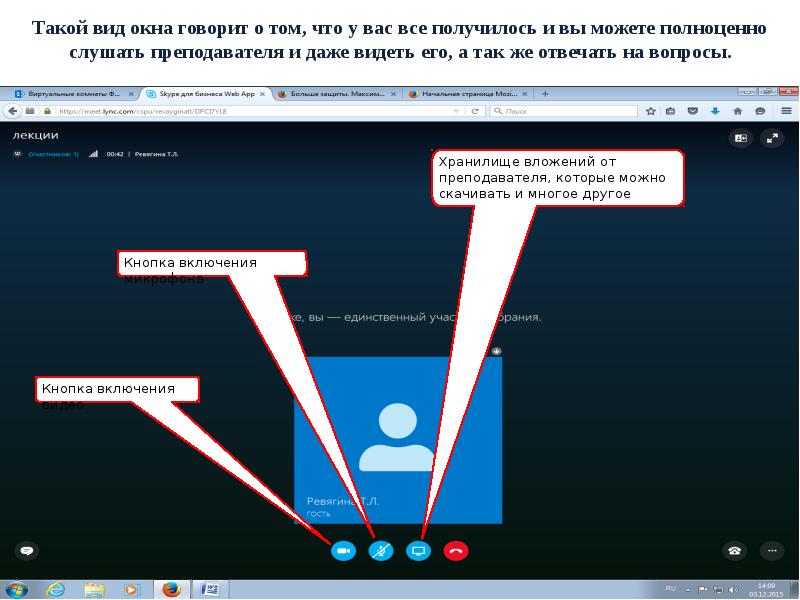Switch to Виртуальные комнаты tab
Viewport: 800px width, 600px height.
click(x=70, y=93)
